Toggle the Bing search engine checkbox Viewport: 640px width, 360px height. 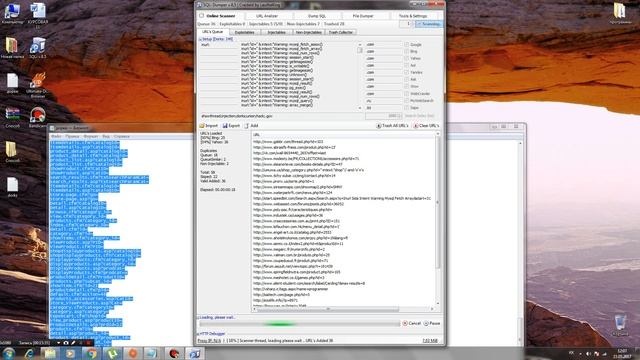coord(407,51)
